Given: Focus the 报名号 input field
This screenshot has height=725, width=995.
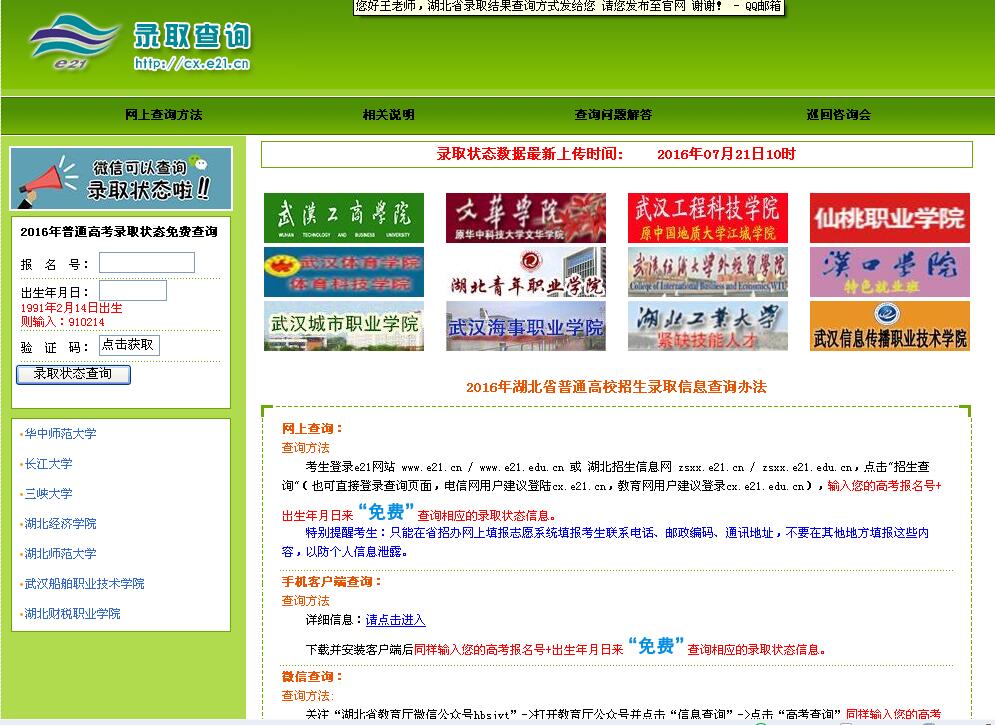Looking at the screenshot, I should tap(147, 263).
